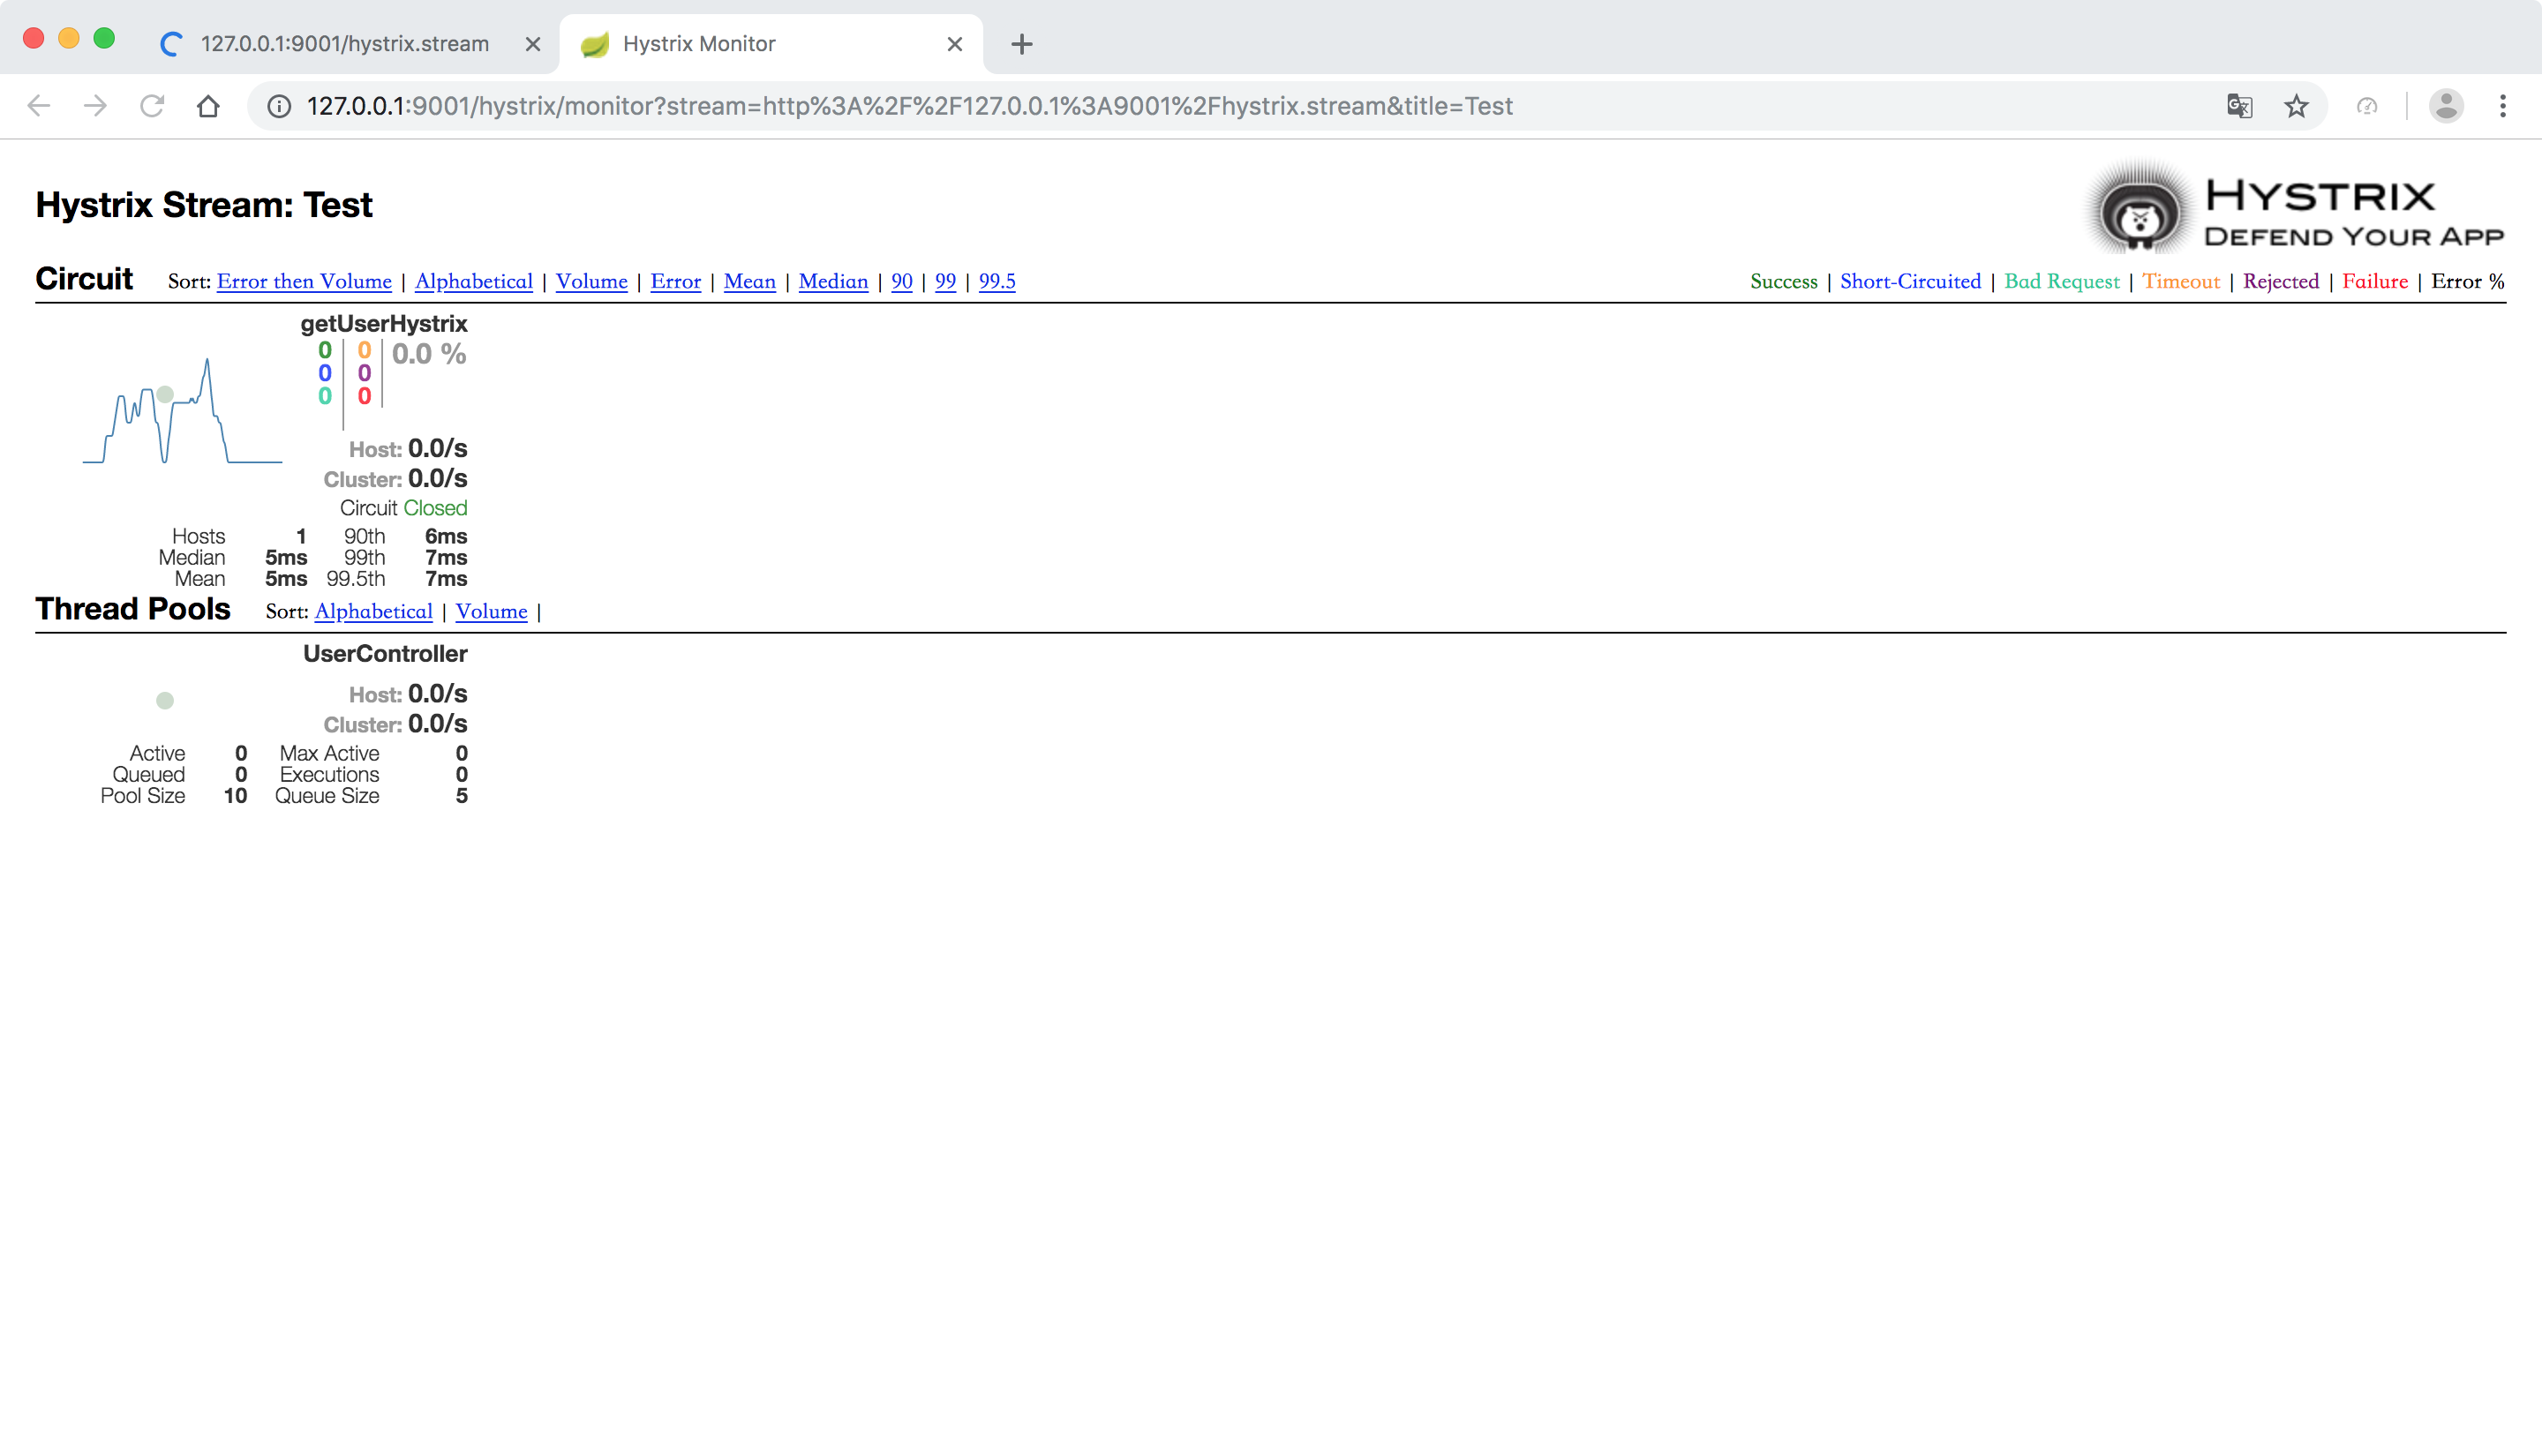Sort thread pools Alphabetical
This screenshot has height=1456, width=2542.
374,612
